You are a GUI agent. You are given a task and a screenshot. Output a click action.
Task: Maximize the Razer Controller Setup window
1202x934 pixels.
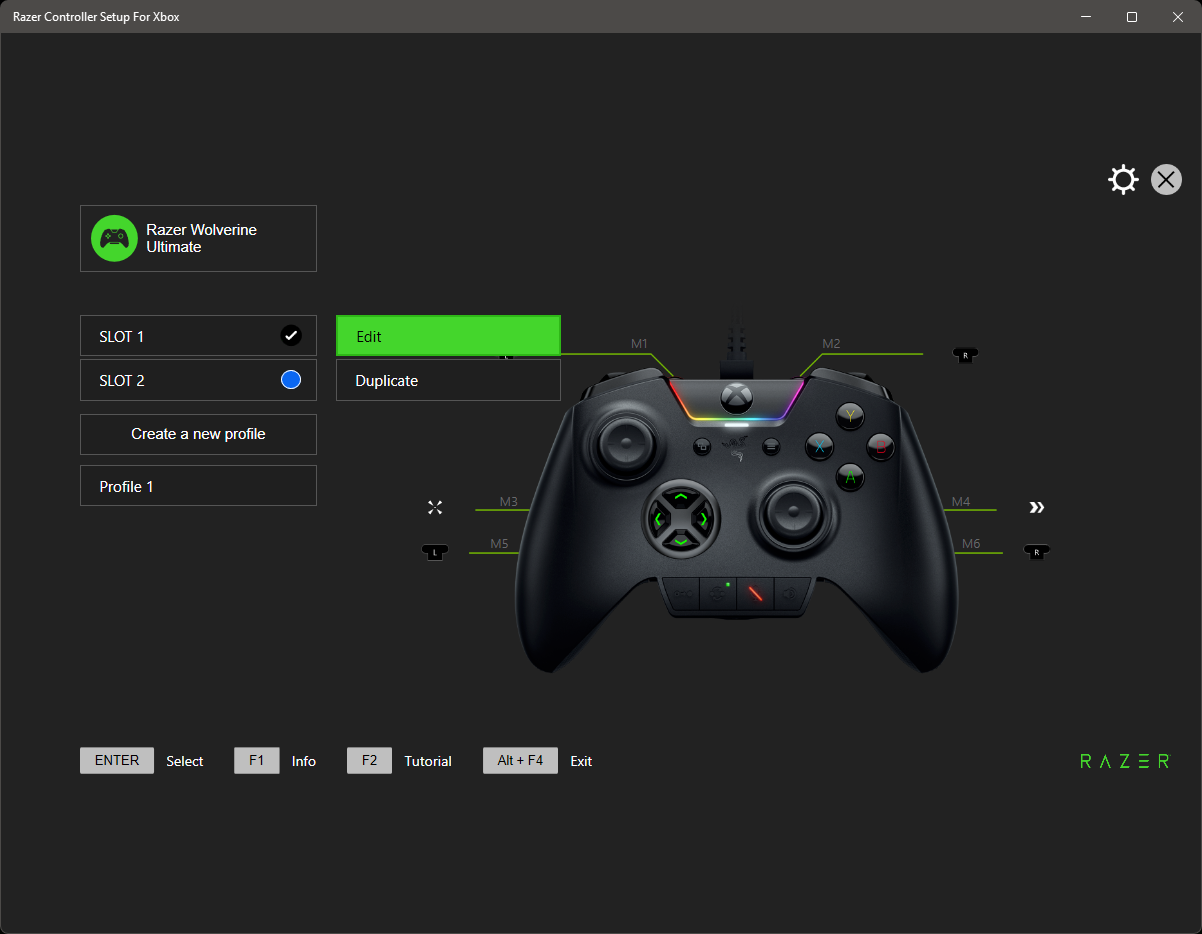[x=1131, y=17]
